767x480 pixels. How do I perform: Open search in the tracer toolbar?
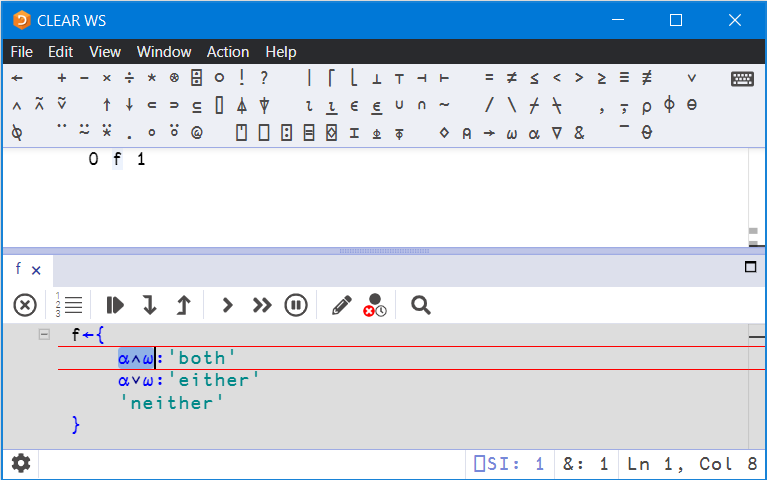tap(421, 305)
